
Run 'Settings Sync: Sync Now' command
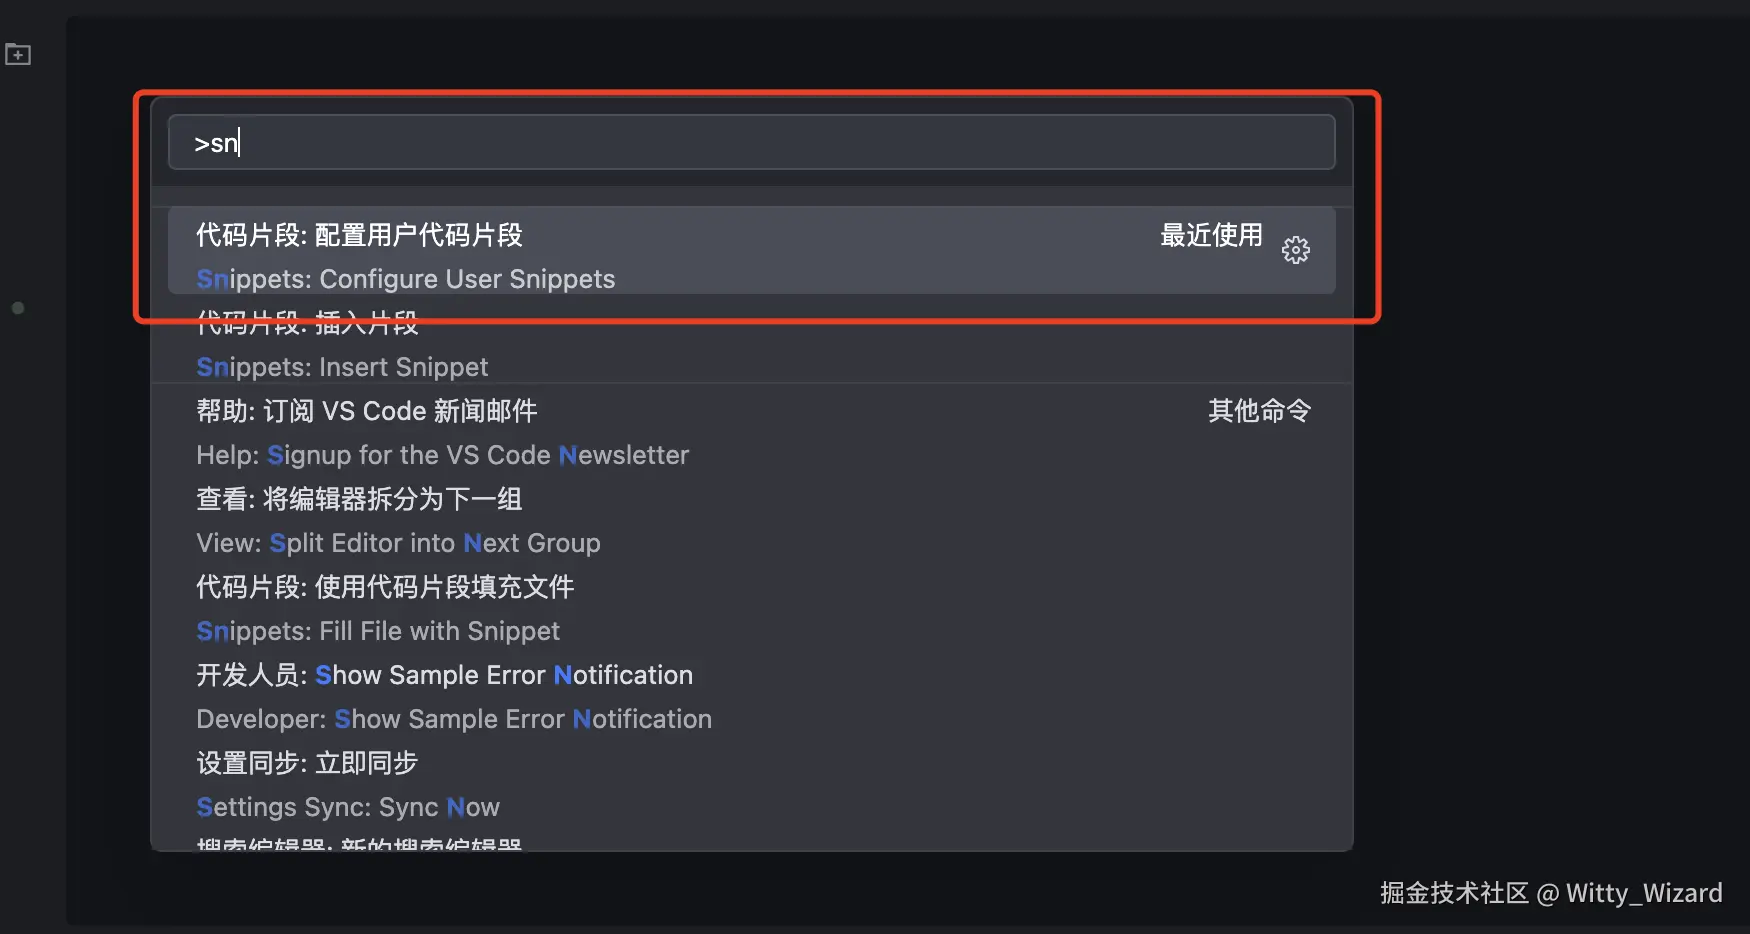pos(348,807)
